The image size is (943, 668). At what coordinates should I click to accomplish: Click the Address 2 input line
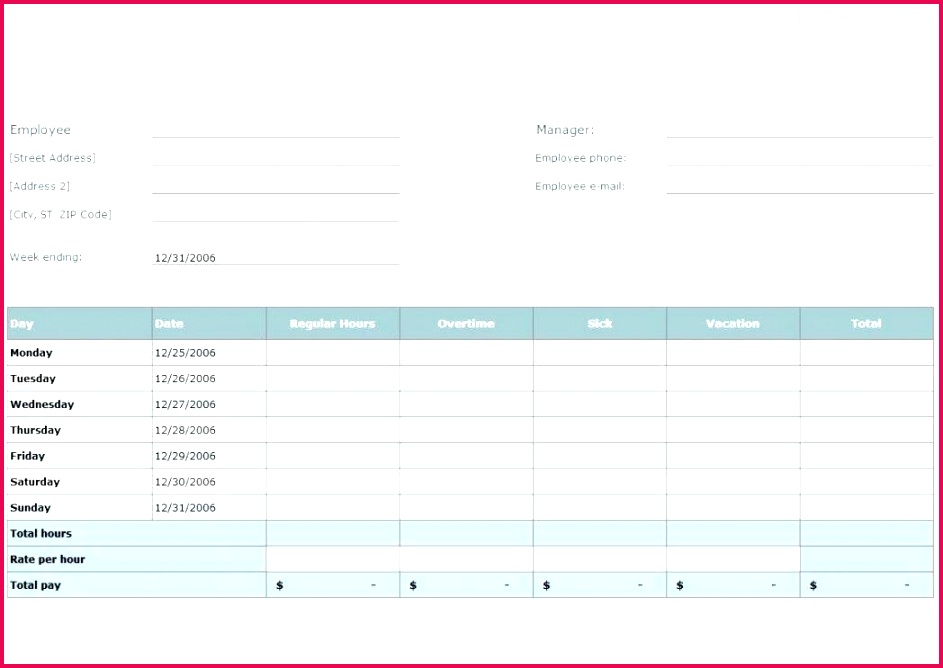point(275,186)
